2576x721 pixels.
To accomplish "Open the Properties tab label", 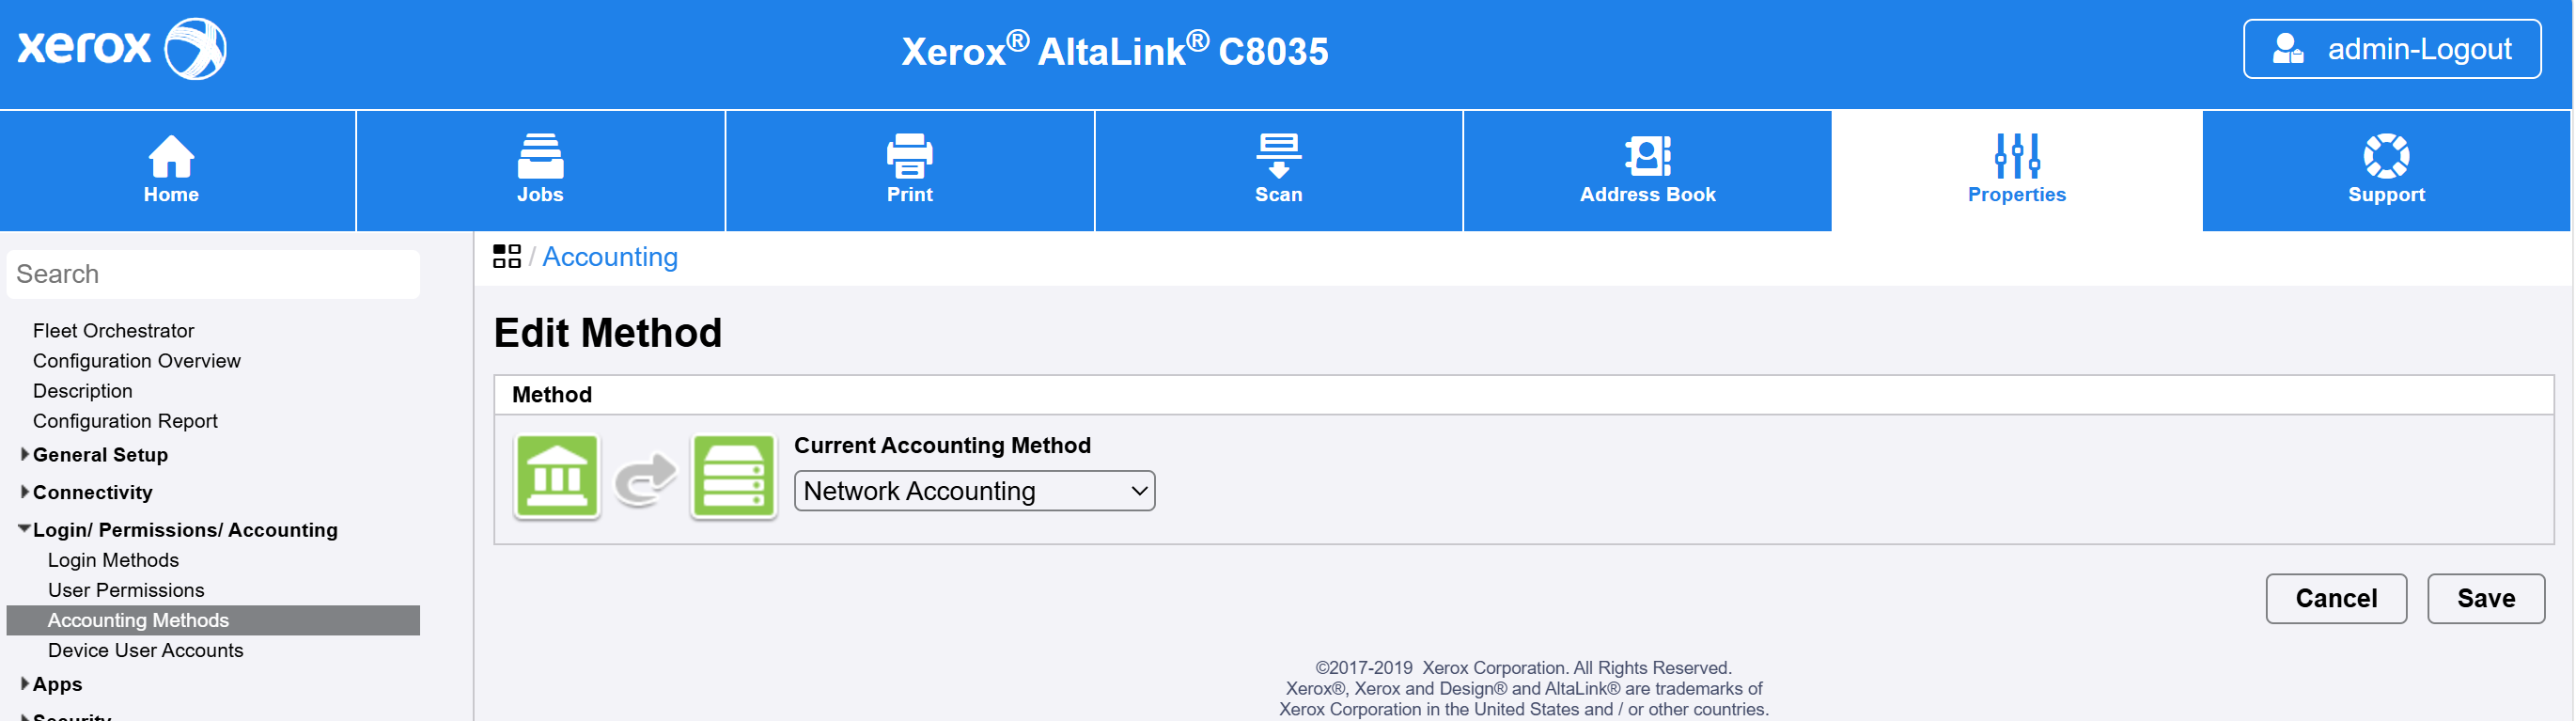I will click(2016, 195).
